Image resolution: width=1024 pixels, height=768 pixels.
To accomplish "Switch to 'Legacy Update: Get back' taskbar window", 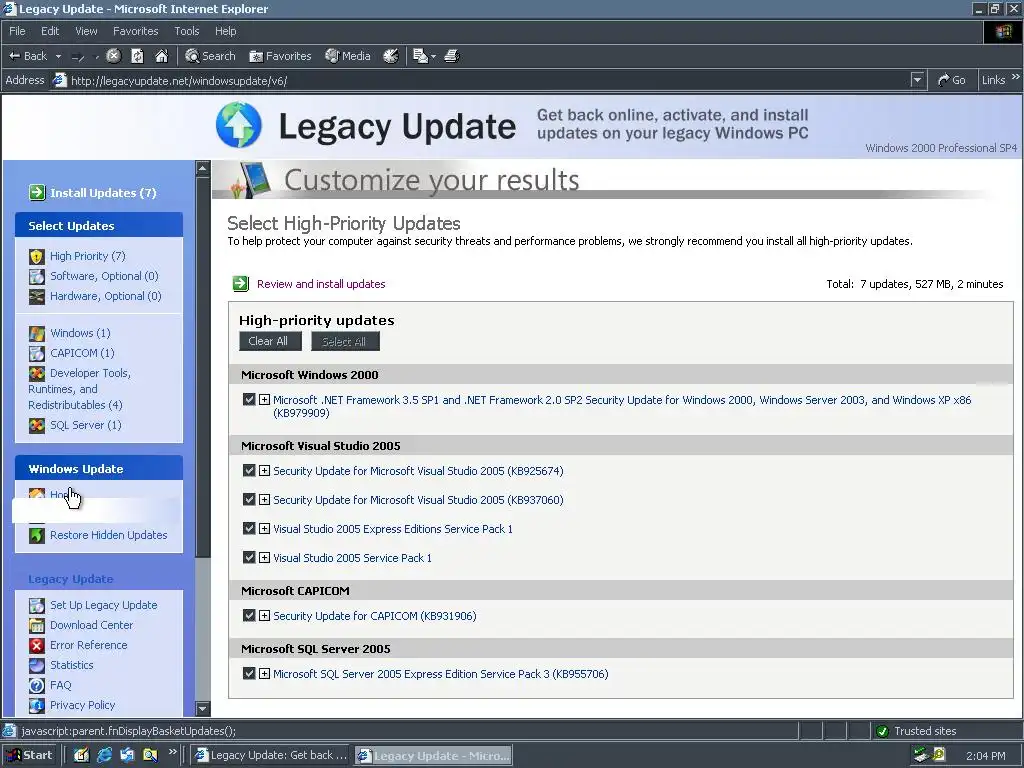I will [x=272, y=756].
